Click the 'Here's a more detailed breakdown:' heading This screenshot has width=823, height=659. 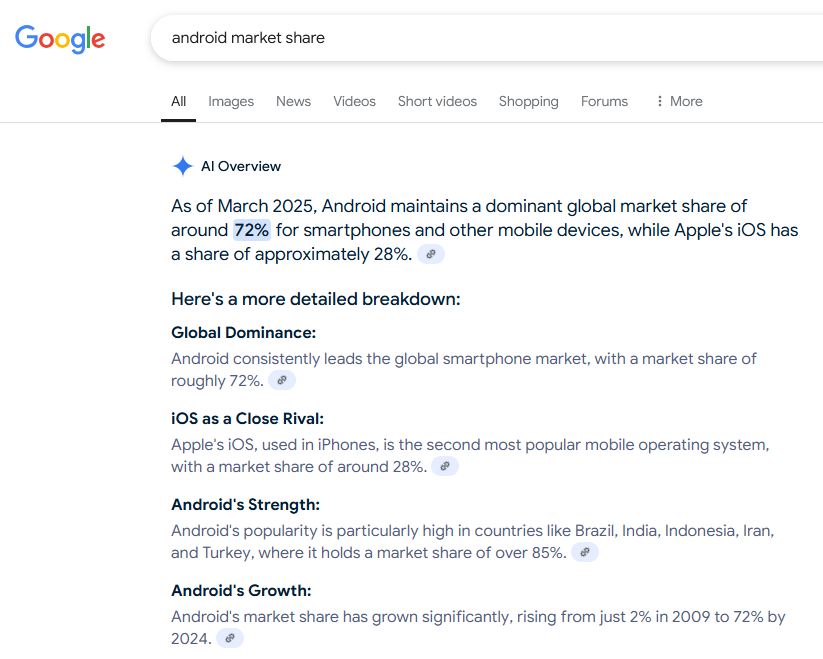[315, 299]
